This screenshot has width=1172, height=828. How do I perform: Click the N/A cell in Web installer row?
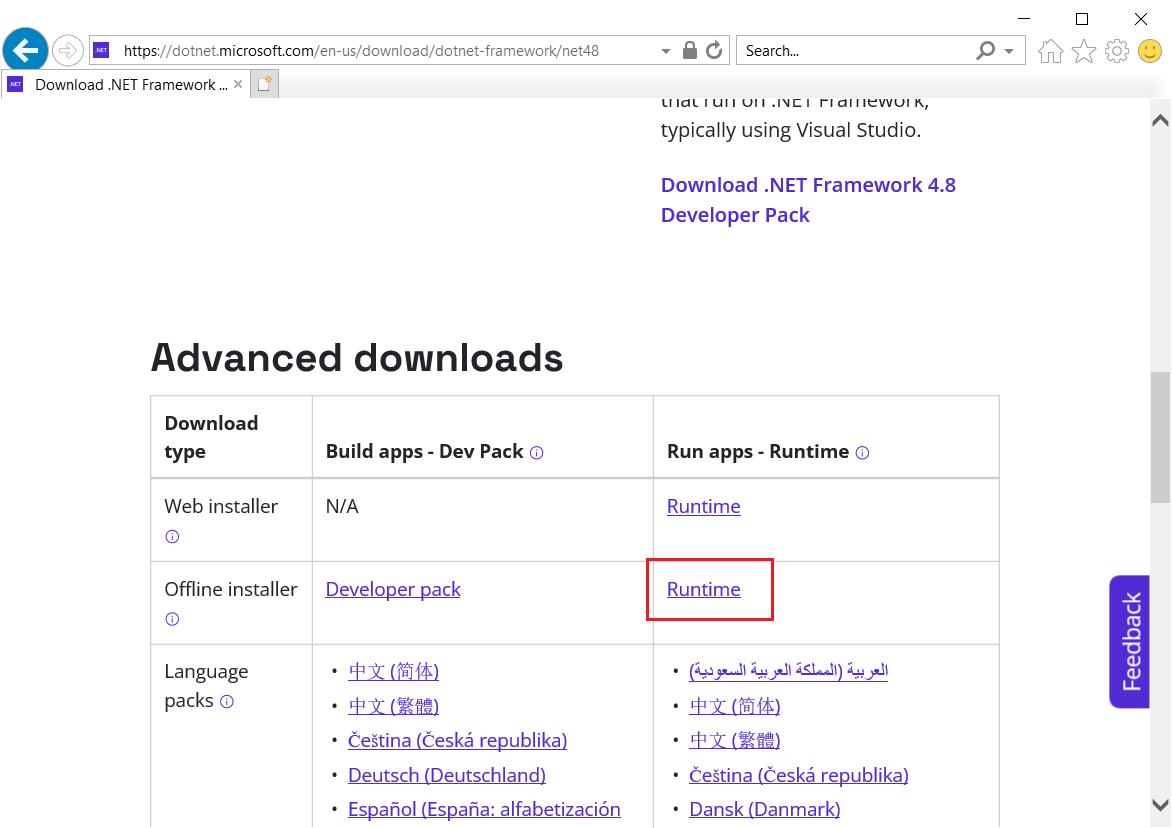[342, 507]
